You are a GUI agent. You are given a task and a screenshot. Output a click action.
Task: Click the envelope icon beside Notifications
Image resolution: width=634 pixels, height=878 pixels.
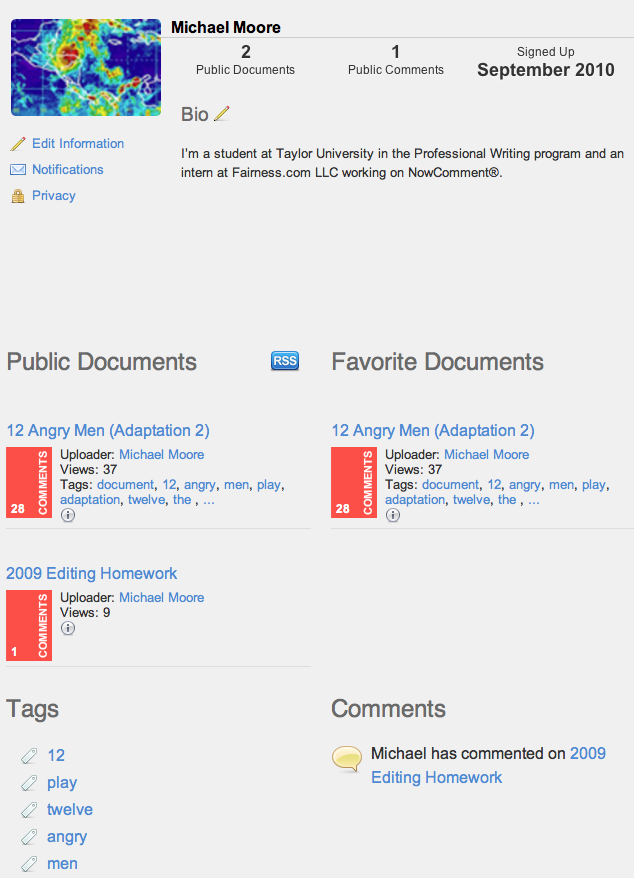point(18,170)
